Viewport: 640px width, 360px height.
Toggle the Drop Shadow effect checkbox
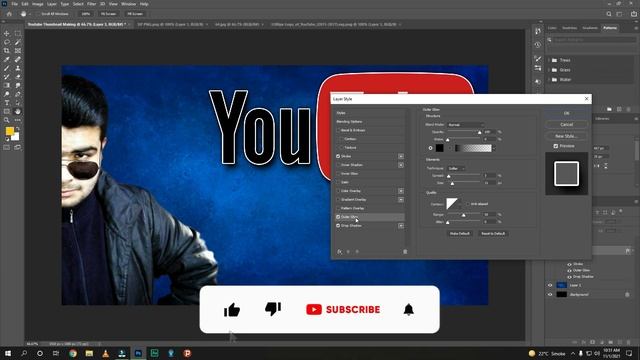338,226
